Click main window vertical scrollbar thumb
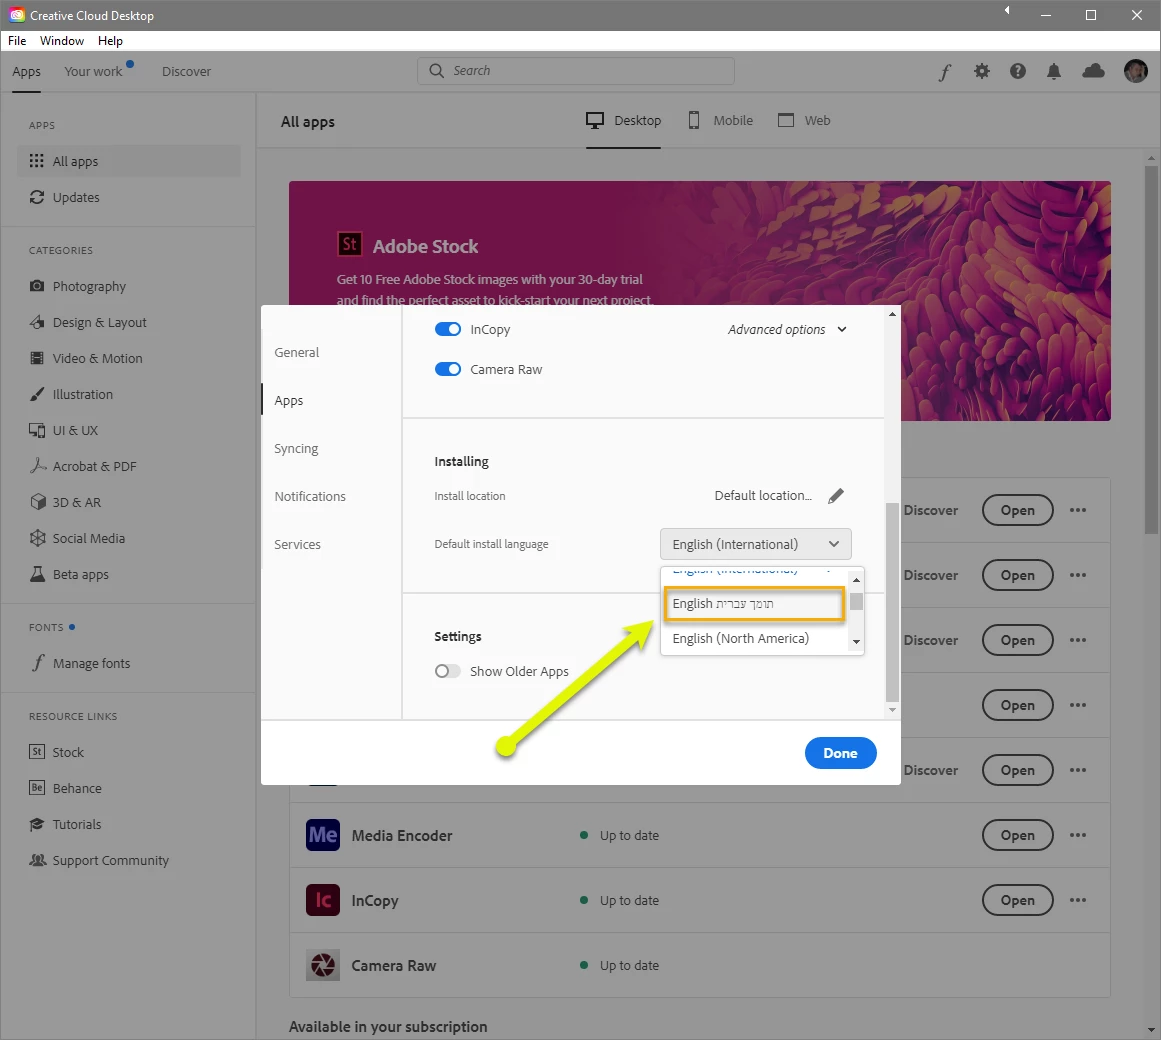Image resolution: width=1161 pixels, height=1040 pixels. [1151, 349]
